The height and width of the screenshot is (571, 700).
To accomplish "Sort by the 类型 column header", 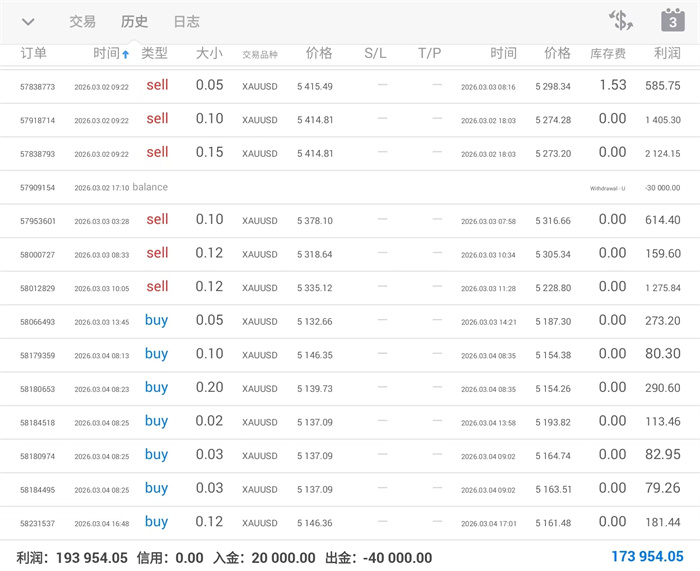I will pos(155,53).
